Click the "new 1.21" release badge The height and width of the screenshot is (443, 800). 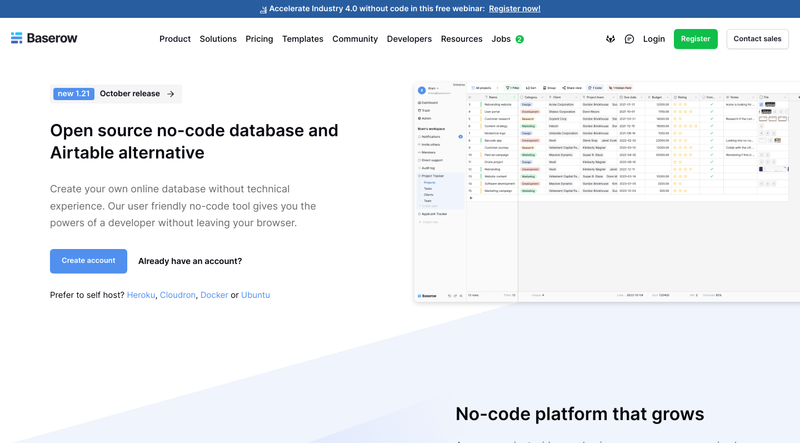coord(73,94)
